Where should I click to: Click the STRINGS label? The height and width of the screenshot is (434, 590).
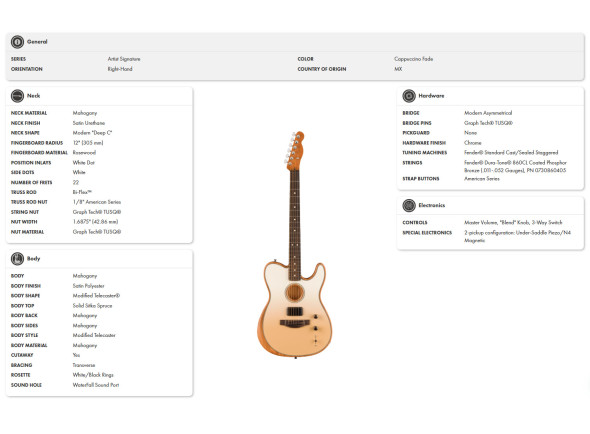coord(412,163)
